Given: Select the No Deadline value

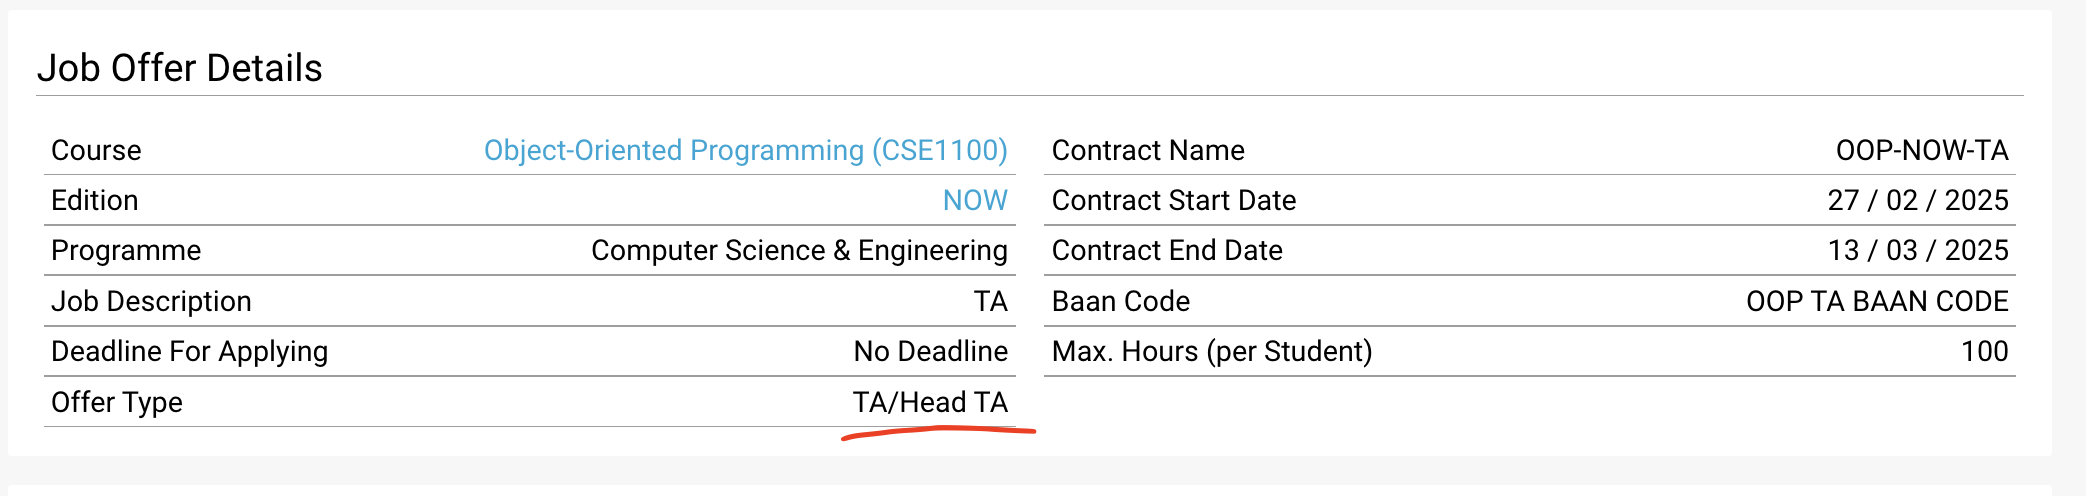Looking at the screenshot, I should (930, 351).
